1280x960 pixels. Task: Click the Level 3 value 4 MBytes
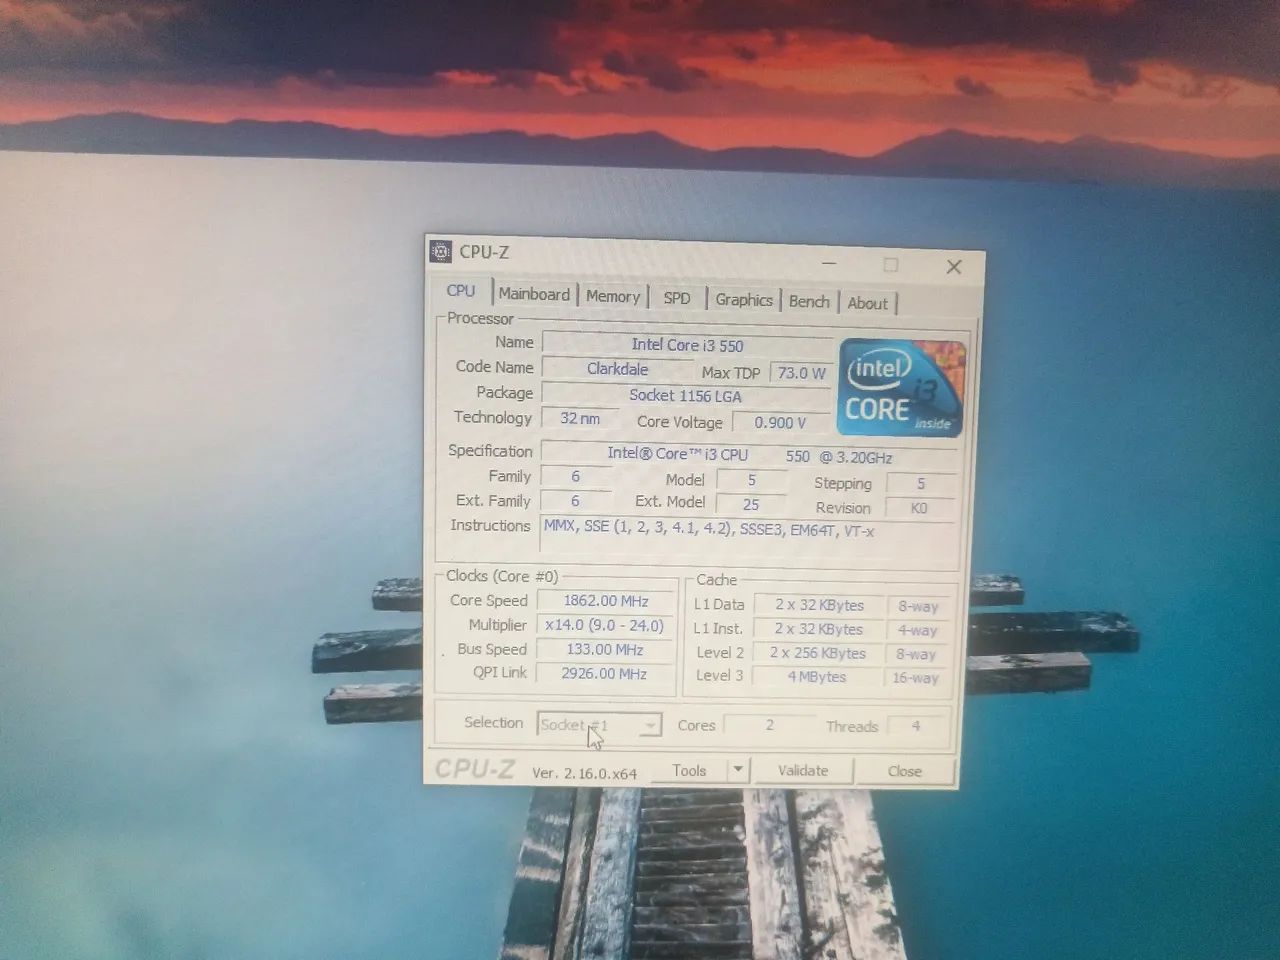click(x=817, y=677)
